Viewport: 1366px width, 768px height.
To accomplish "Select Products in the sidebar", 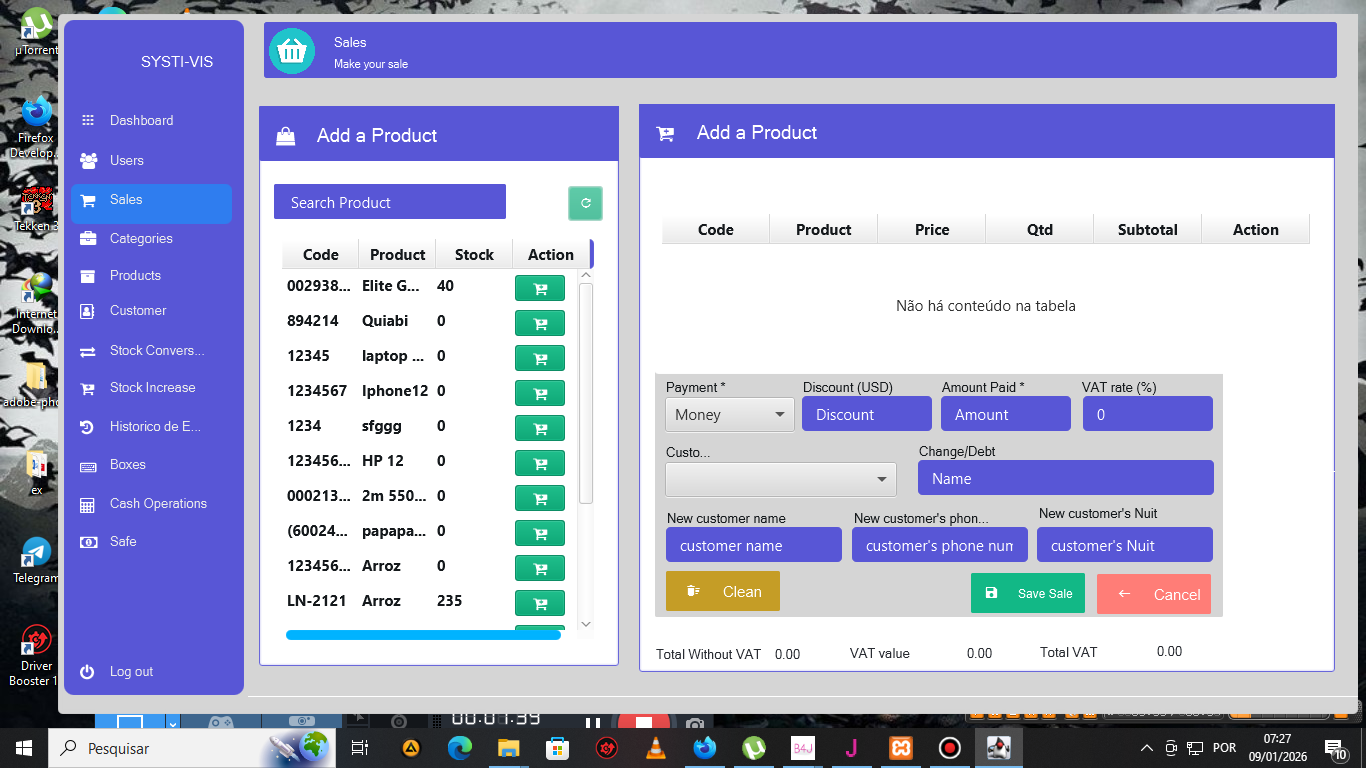I will click(x=135, y=275).
